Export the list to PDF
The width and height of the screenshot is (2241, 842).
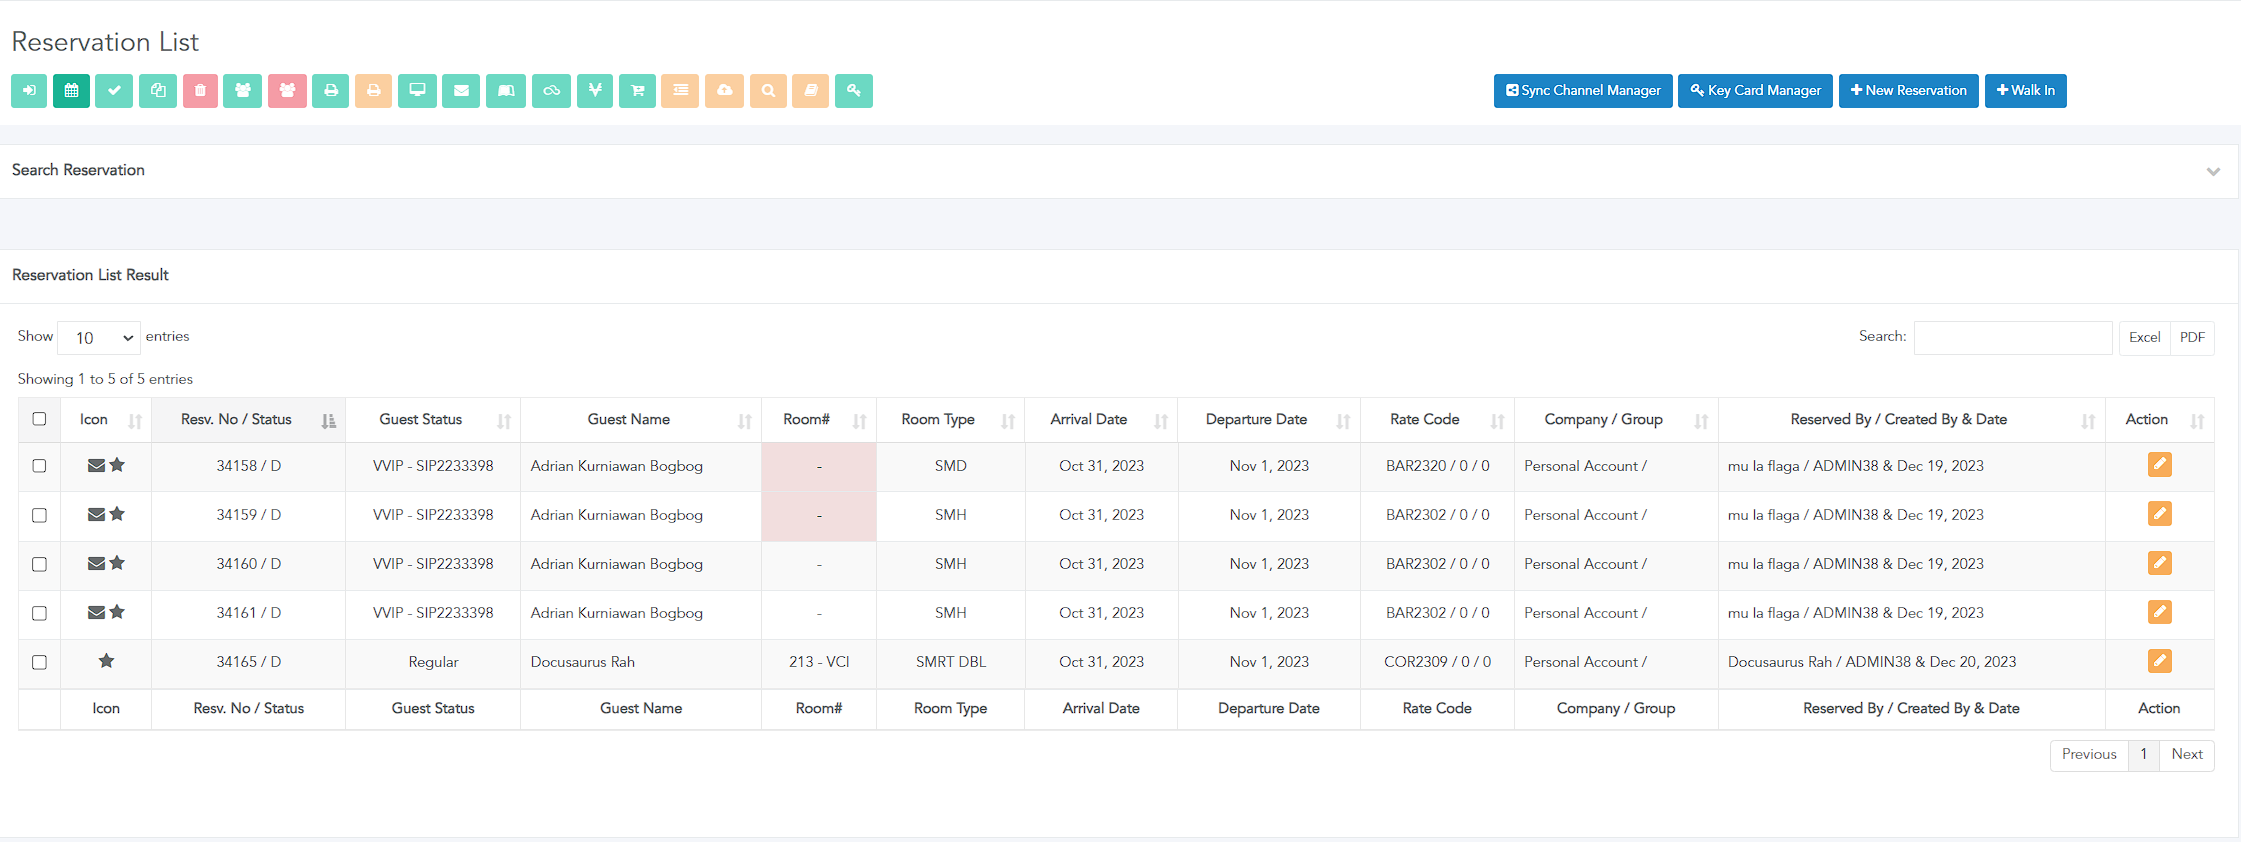2192,338
